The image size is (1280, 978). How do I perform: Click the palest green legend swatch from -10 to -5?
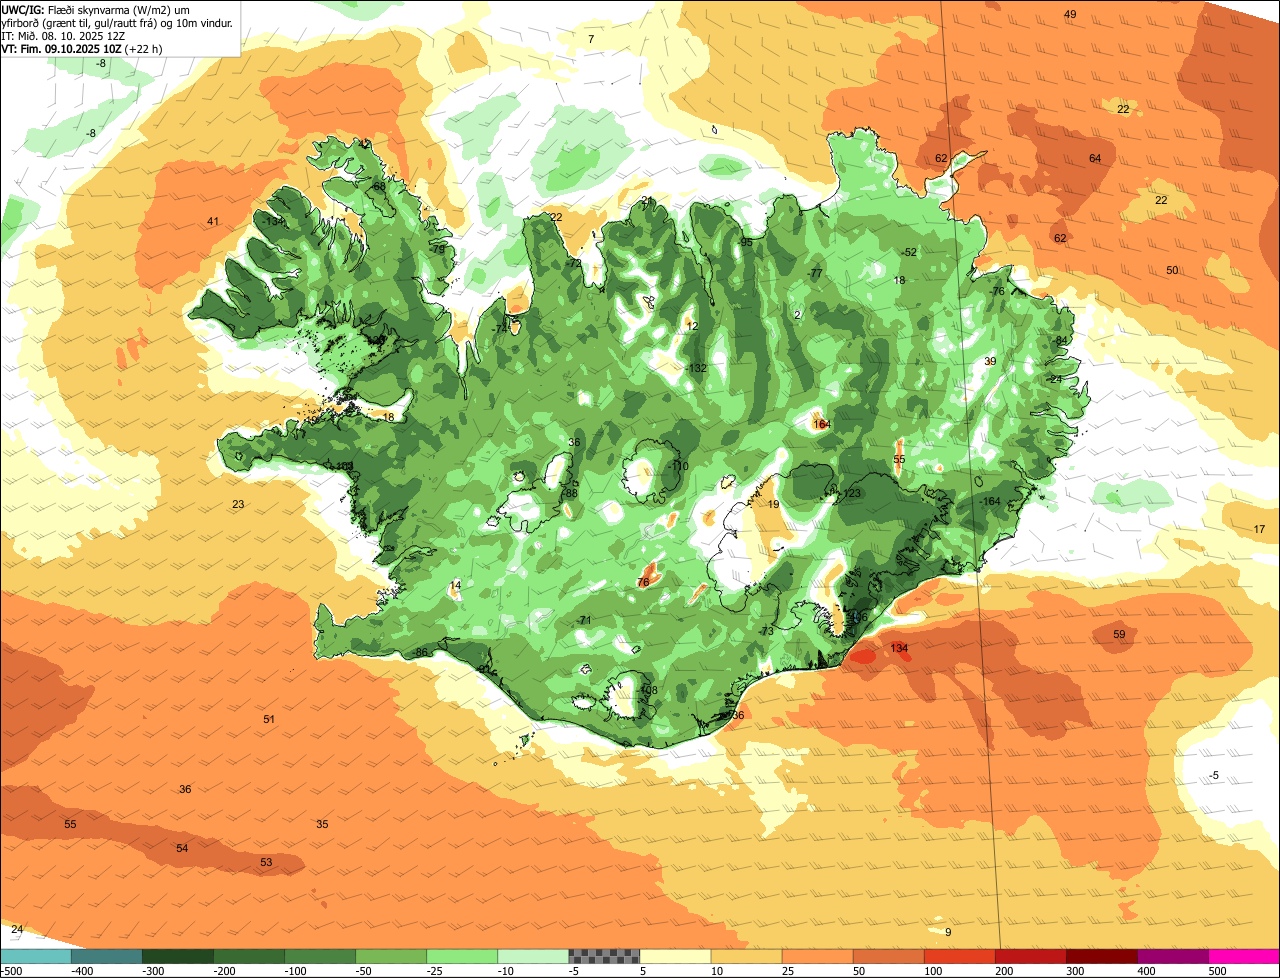533,956
